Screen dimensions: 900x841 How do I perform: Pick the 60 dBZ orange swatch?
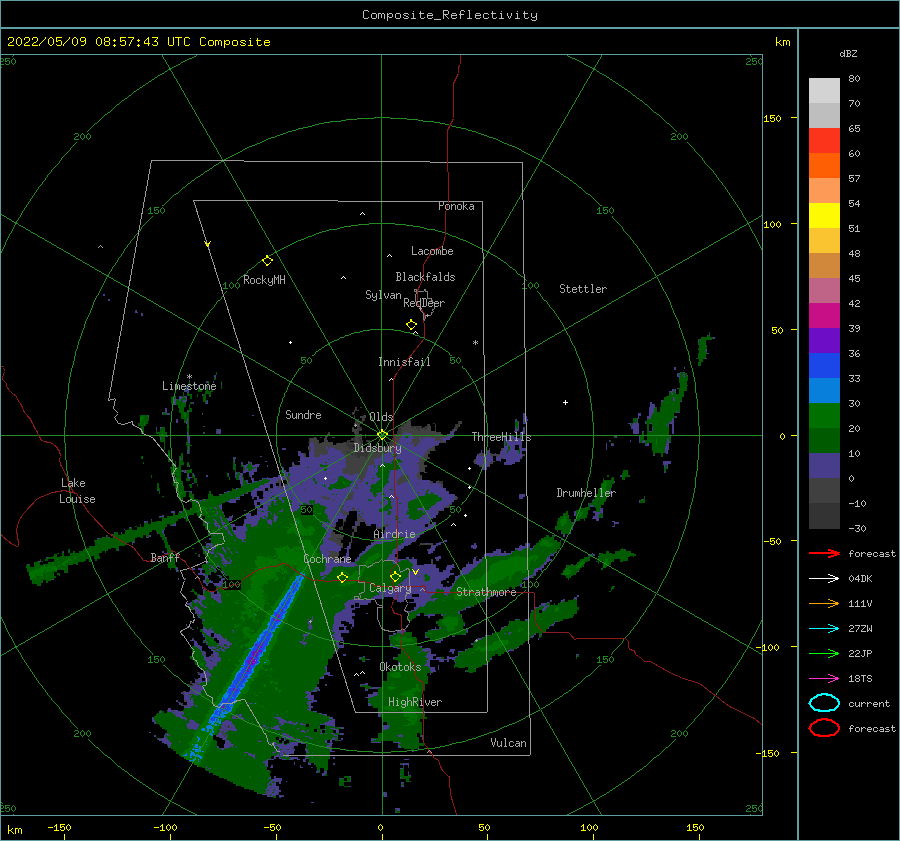824,165
